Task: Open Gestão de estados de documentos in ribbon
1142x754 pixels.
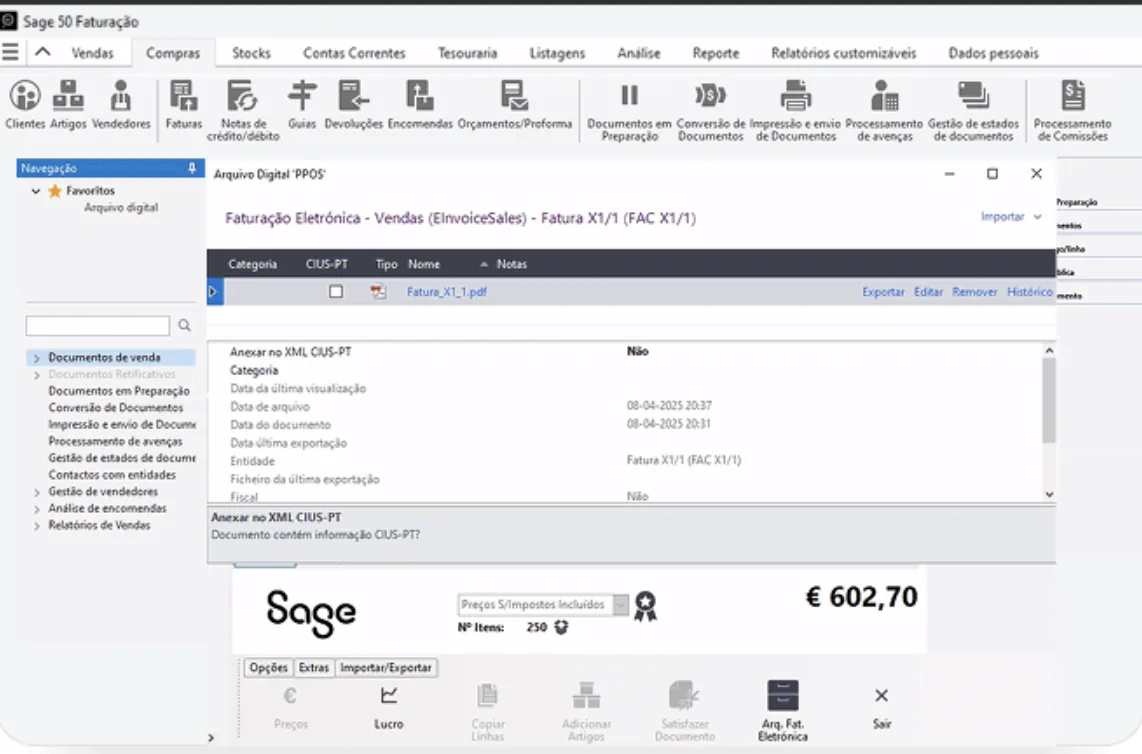Action: click(973, 111)
